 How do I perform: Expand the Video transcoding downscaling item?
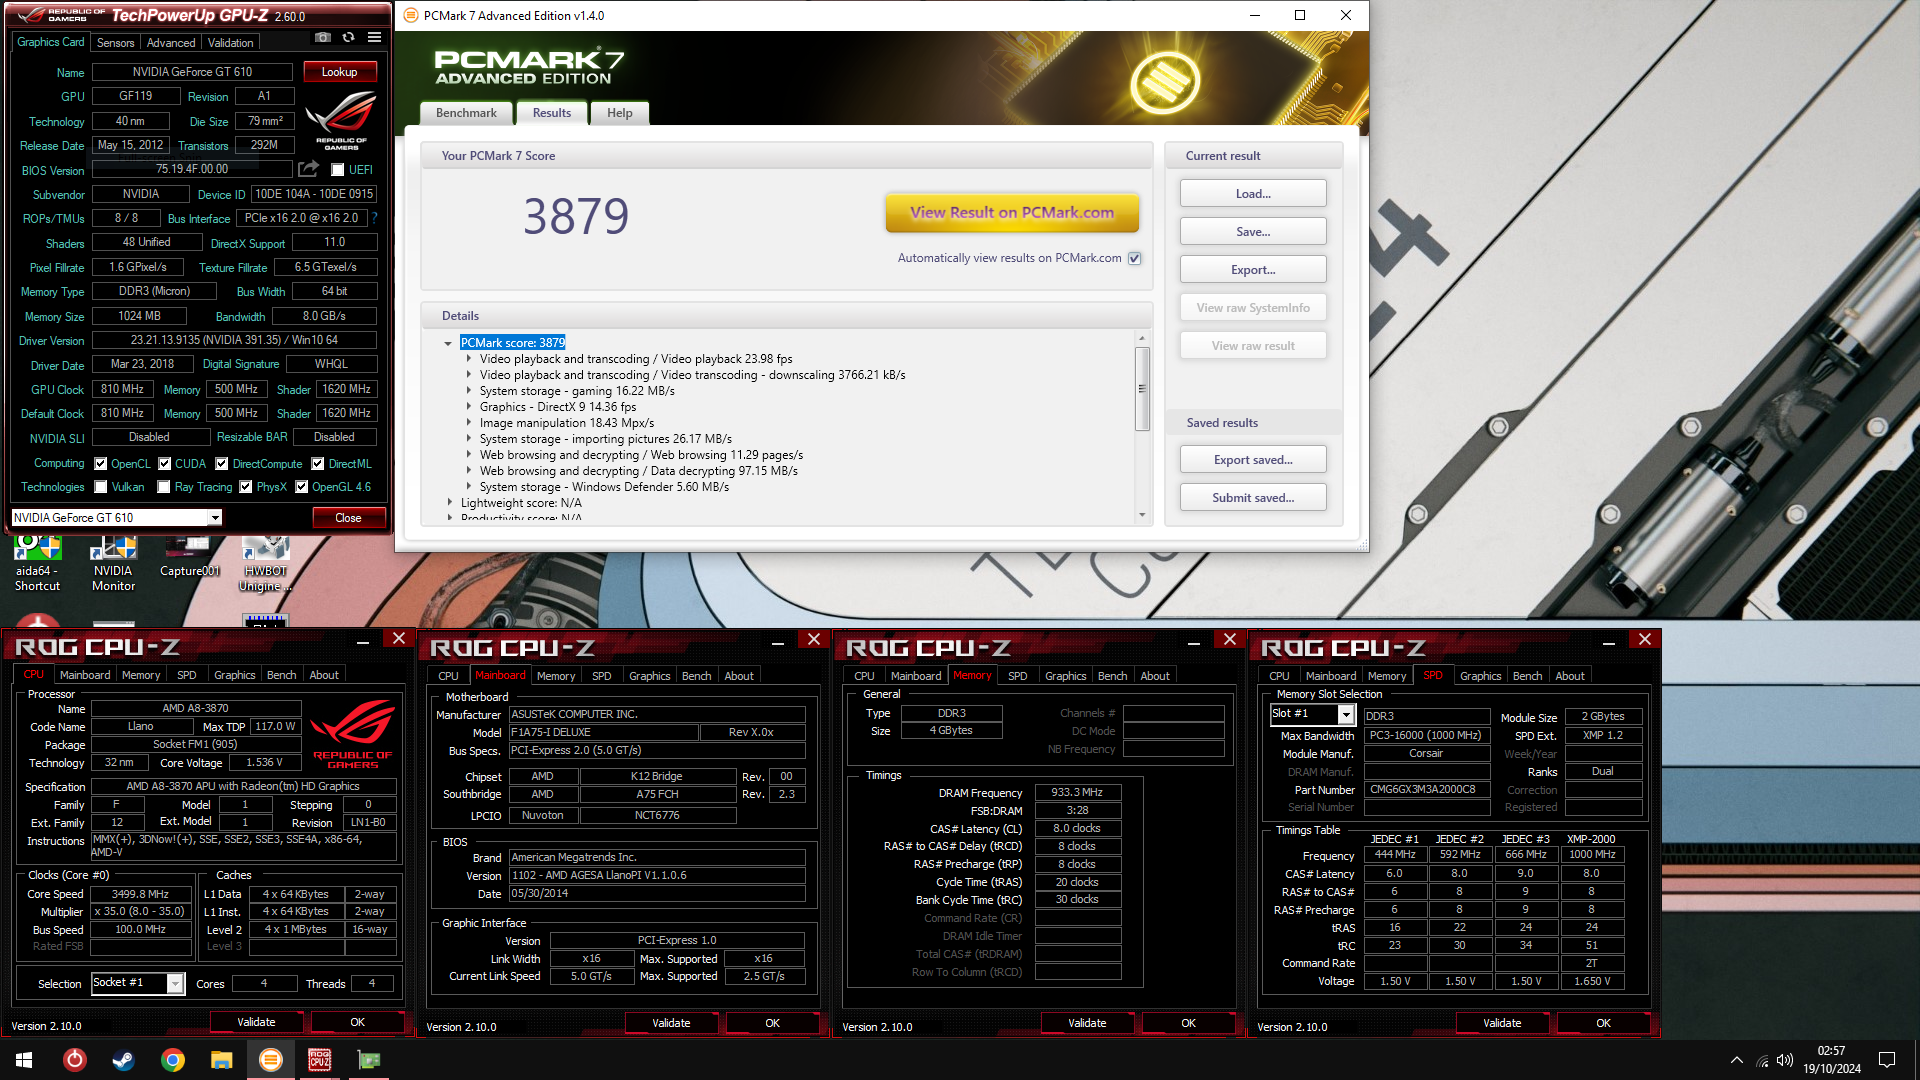click(469, 375)
